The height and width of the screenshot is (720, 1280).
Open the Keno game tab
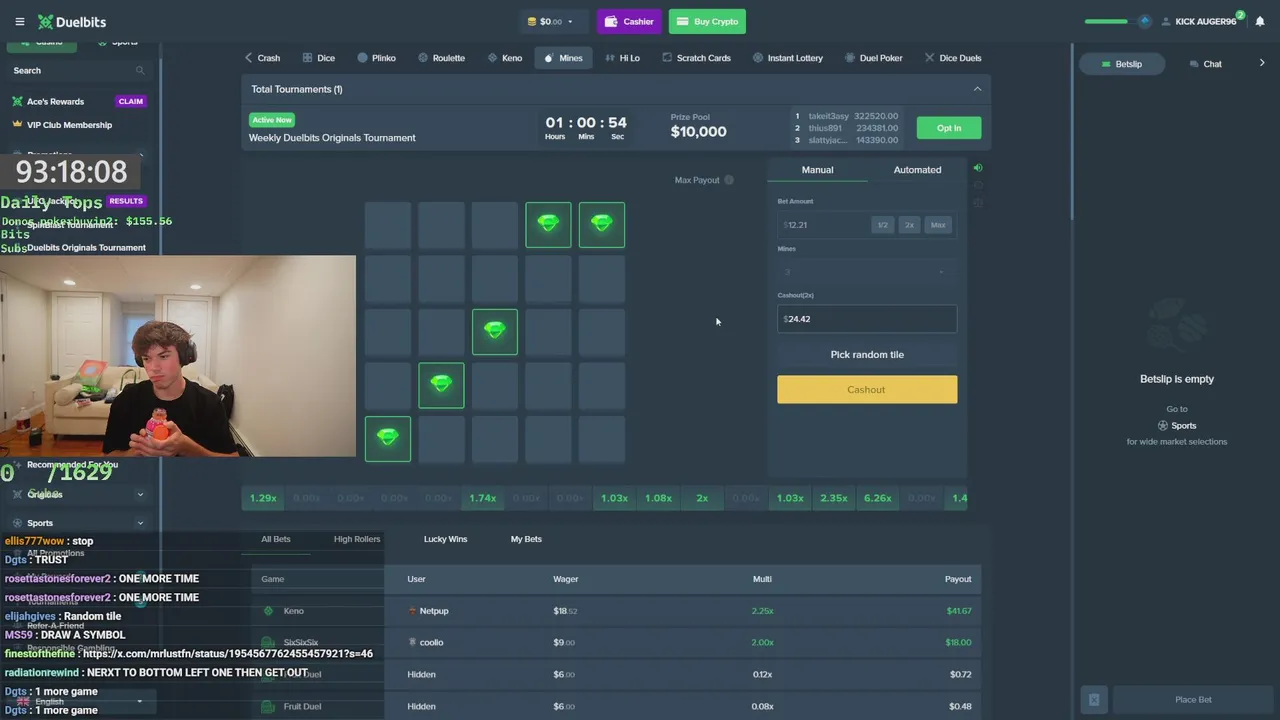pos(505,58)
